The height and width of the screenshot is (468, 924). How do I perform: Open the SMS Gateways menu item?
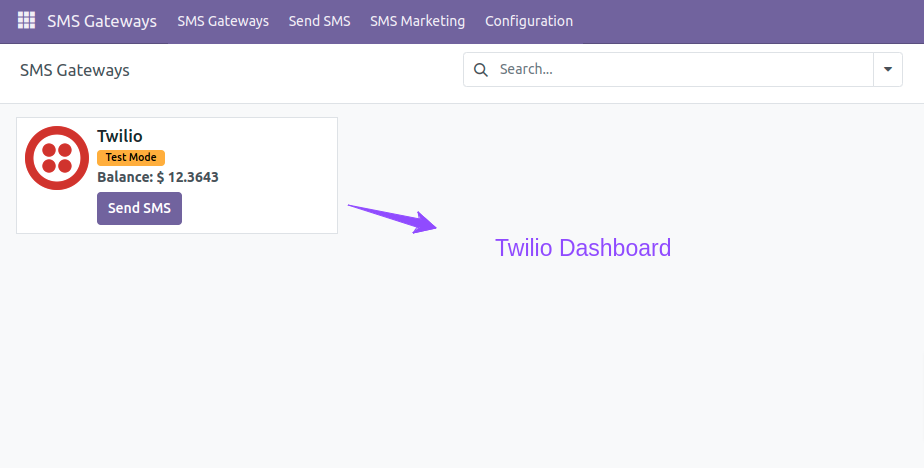(x=223, y=21)
